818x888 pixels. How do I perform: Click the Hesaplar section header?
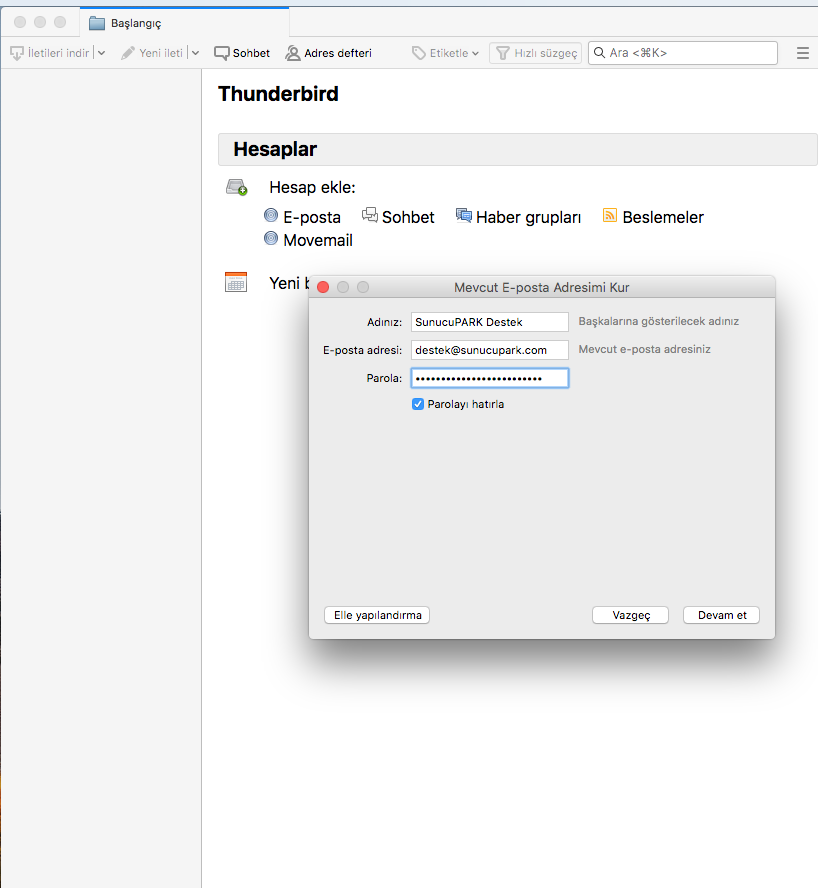pos(518,150)
